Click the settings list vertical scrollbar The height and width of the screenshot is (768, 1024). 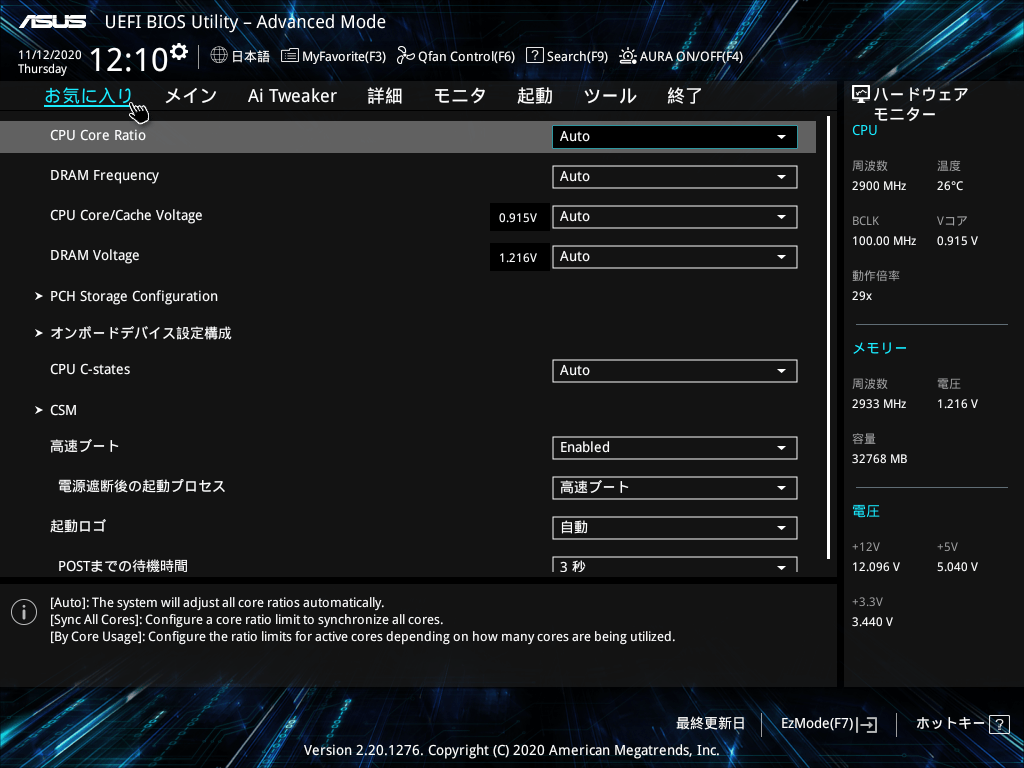pyautogui.click(x=828, y=337)
